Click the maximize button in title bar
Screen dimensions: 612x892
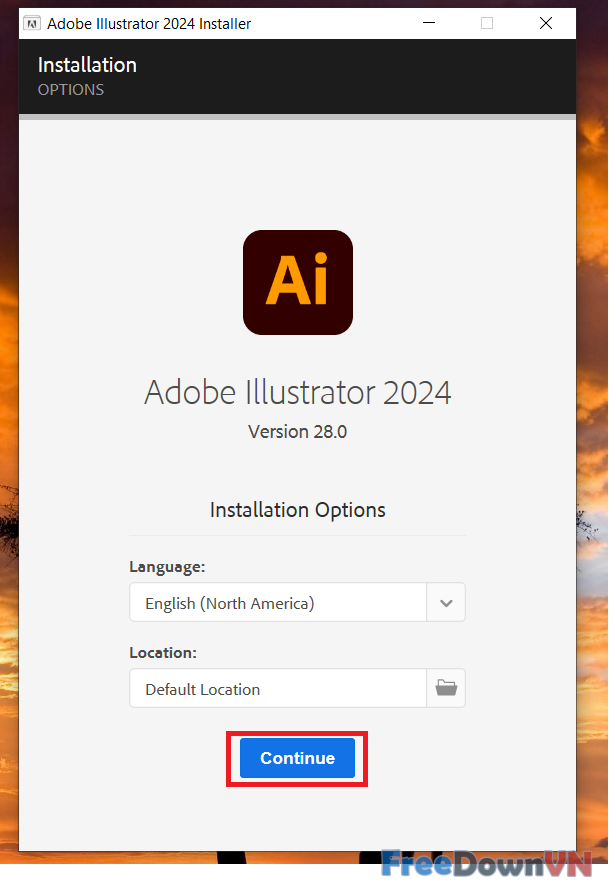pos(487,23)
